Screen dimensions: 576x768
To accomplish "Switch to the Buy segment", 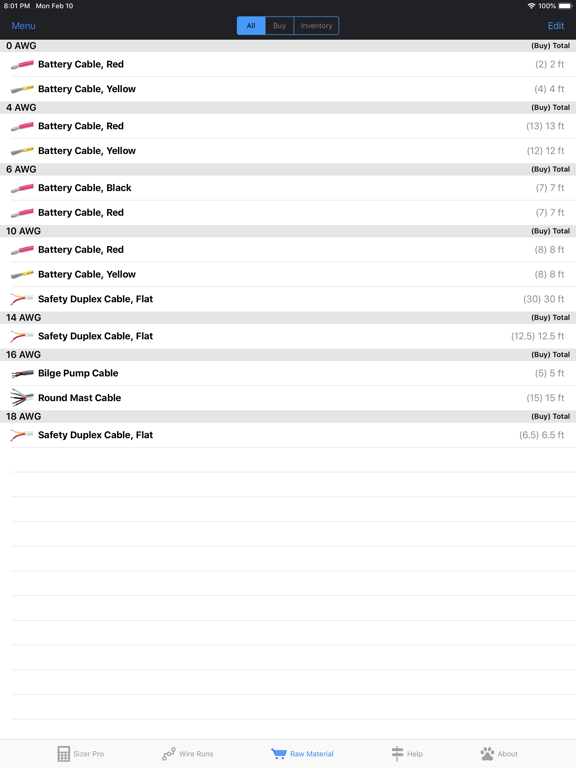I will pyautogui.click(x=279, y=25).
